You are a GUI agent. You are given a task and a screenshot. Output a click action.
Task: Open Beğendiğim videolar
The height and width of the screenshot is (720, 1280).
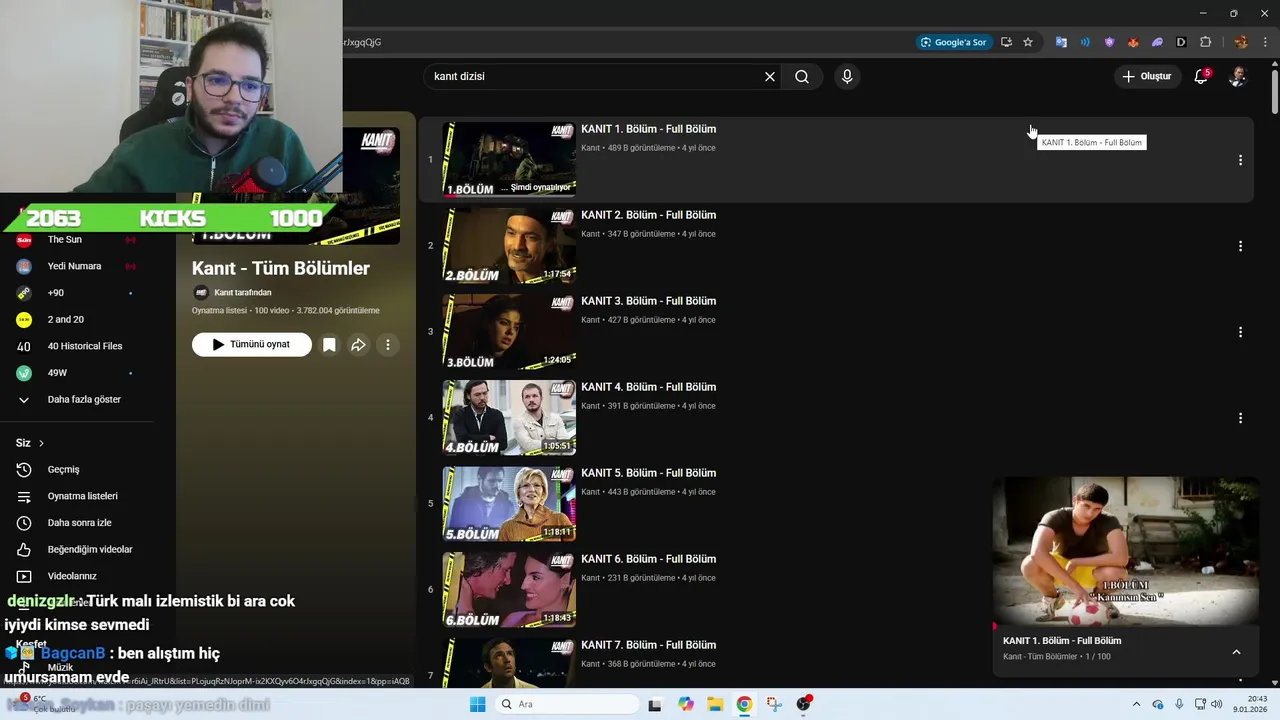coord(76,550)
